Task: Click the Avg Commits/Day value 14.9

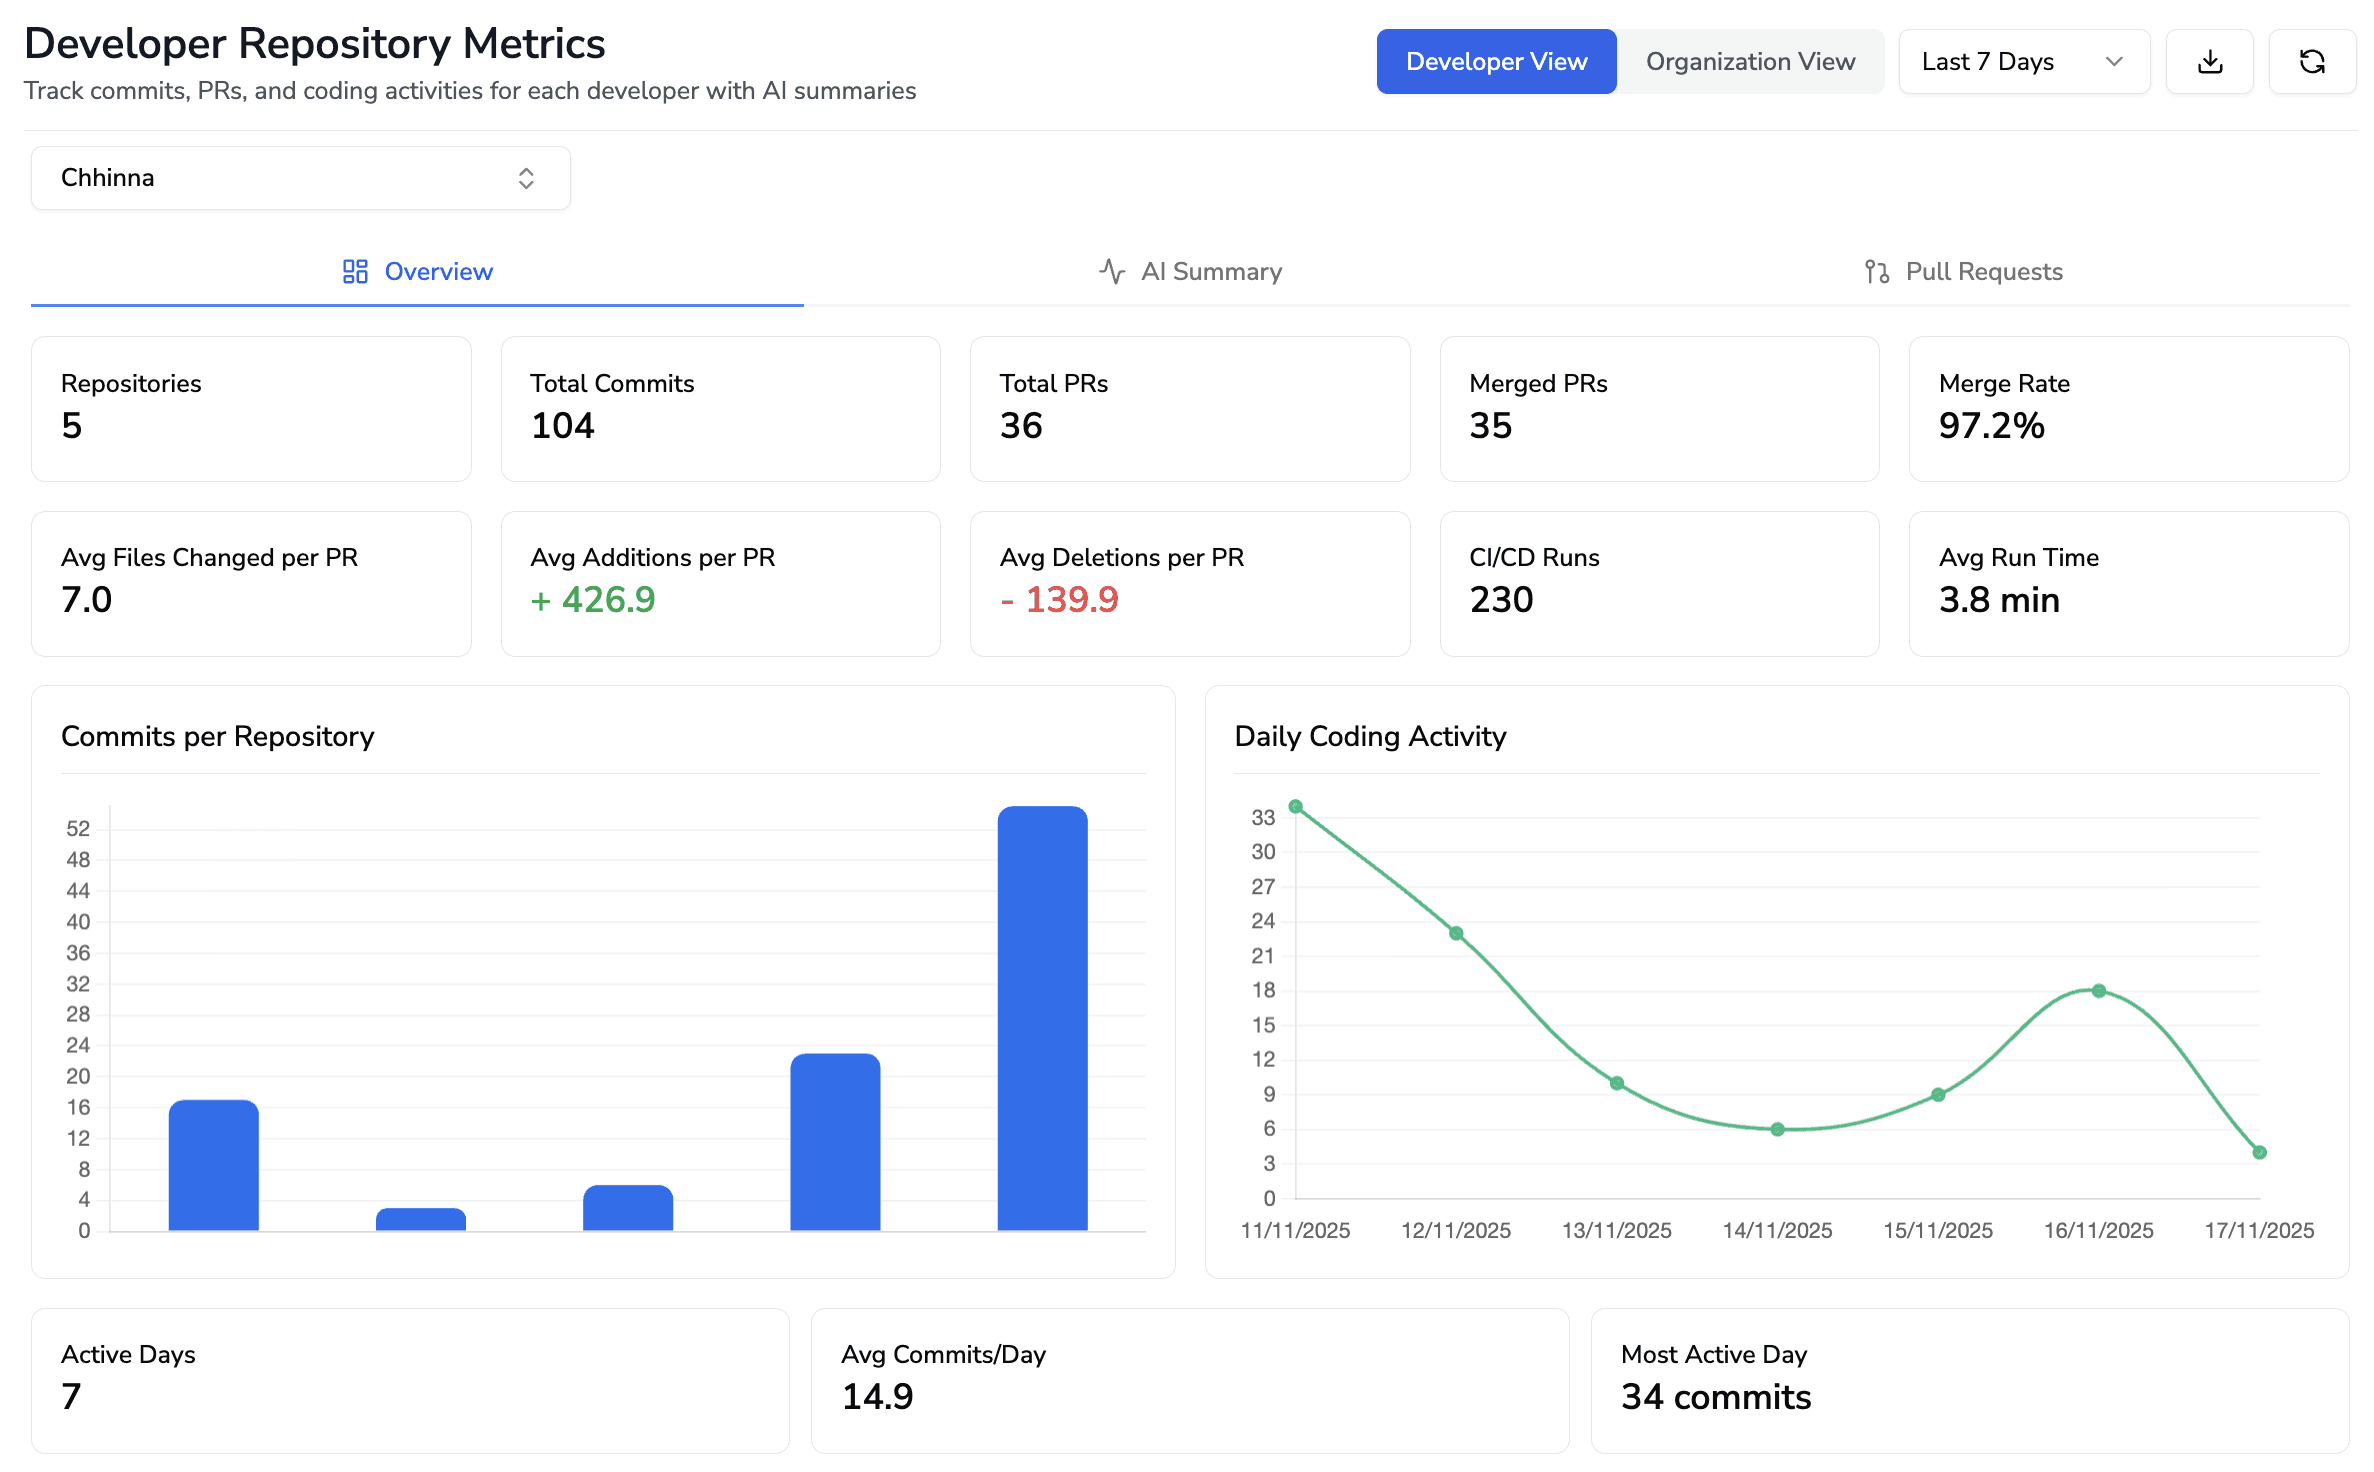Action: pyautogui.click(x=878, y=1397)
